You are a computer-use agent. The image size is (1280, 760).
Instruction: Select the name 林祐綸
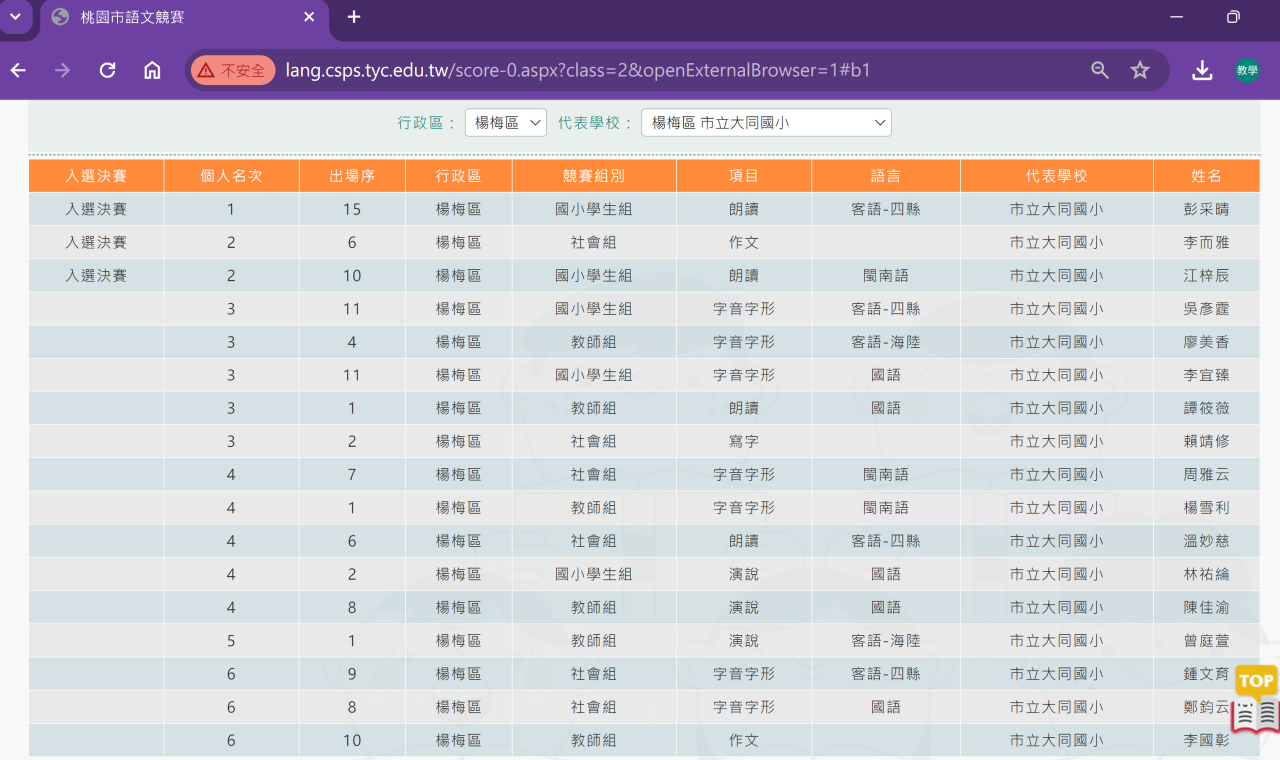click(x=1207, y=574)
